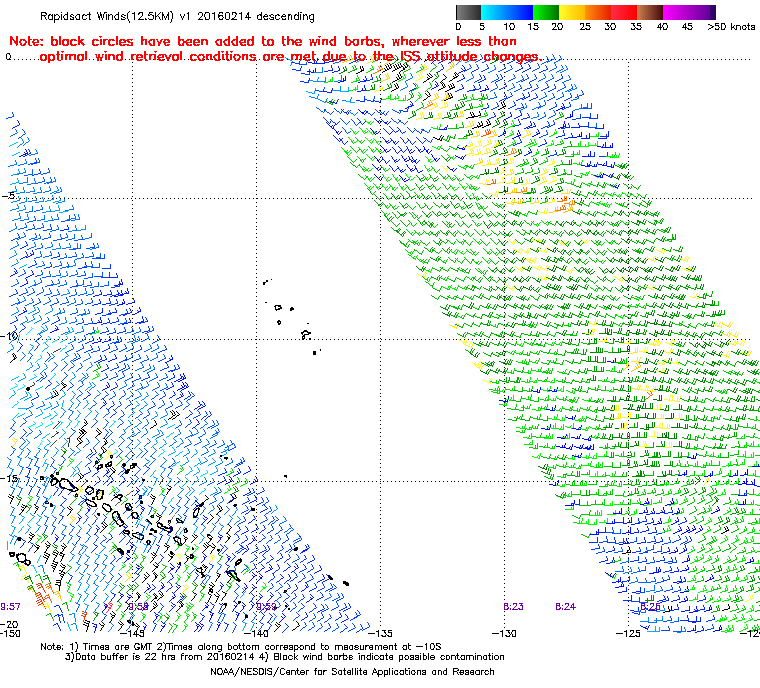
Task: Click the yellow 20-25 knots legend color
Action: (572, 12)
